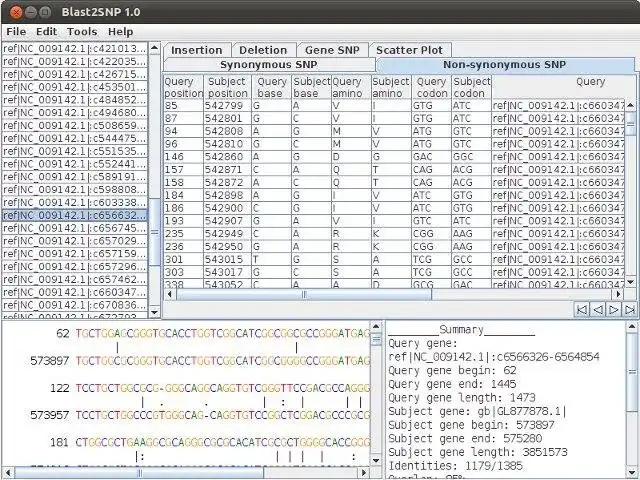The image size is (640, 480).
Task: Go to next page of SNP table
Action: pyautogui.click(x=613, y=310)
